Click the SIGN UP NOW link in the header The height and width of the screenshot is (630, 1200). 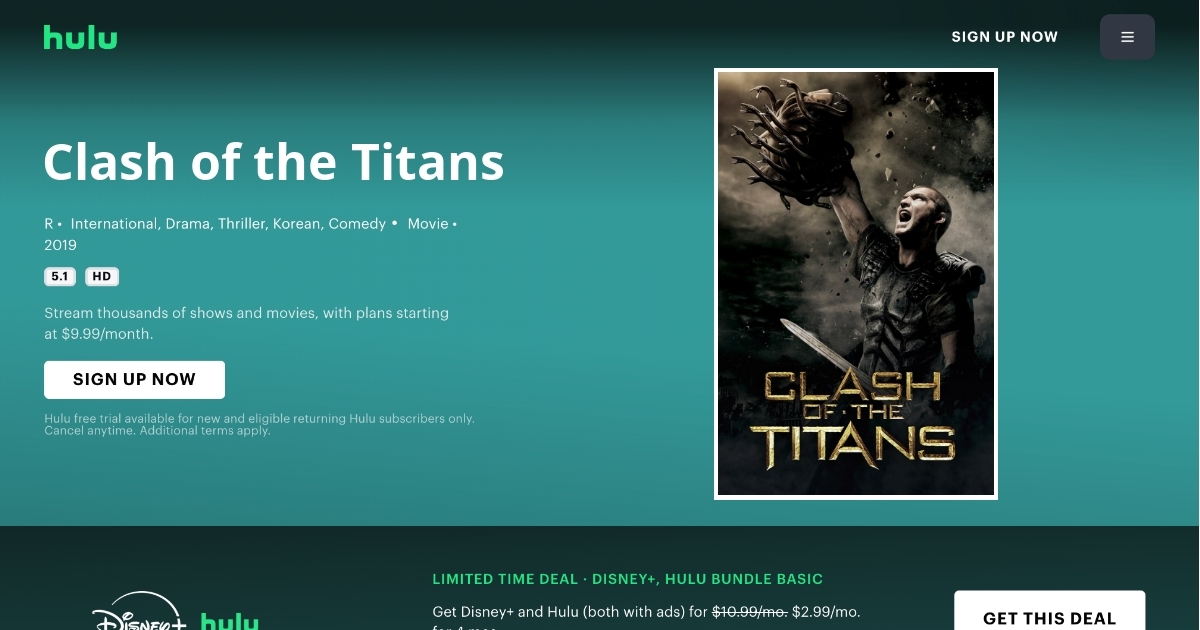pos(1004,37)
